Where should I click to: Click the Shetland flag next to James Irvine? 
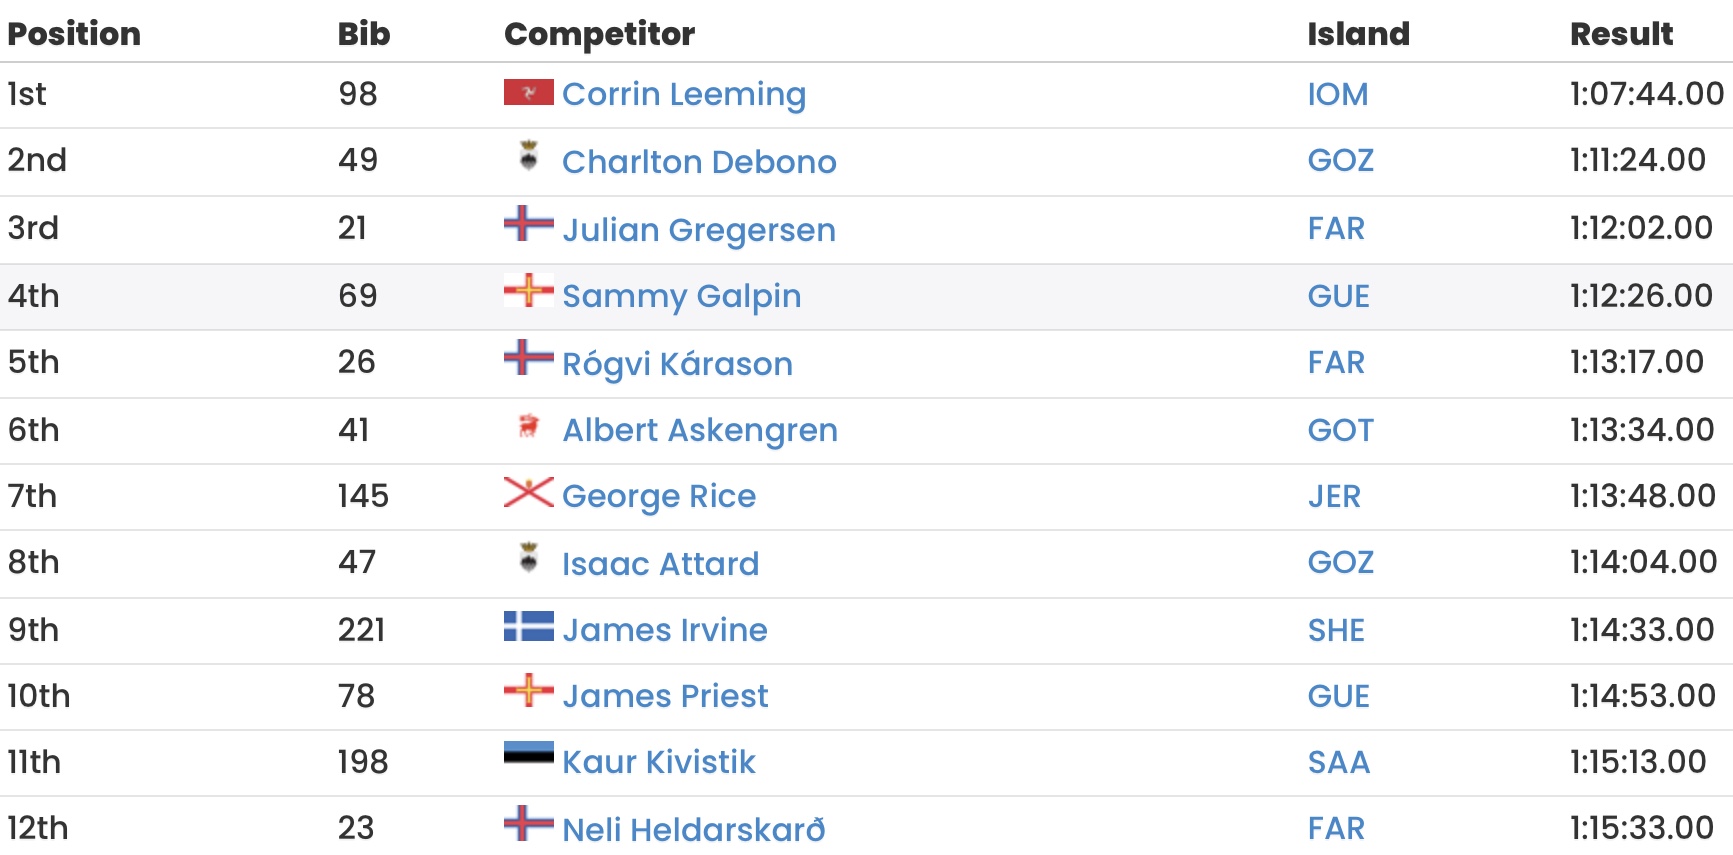[528, 626]
